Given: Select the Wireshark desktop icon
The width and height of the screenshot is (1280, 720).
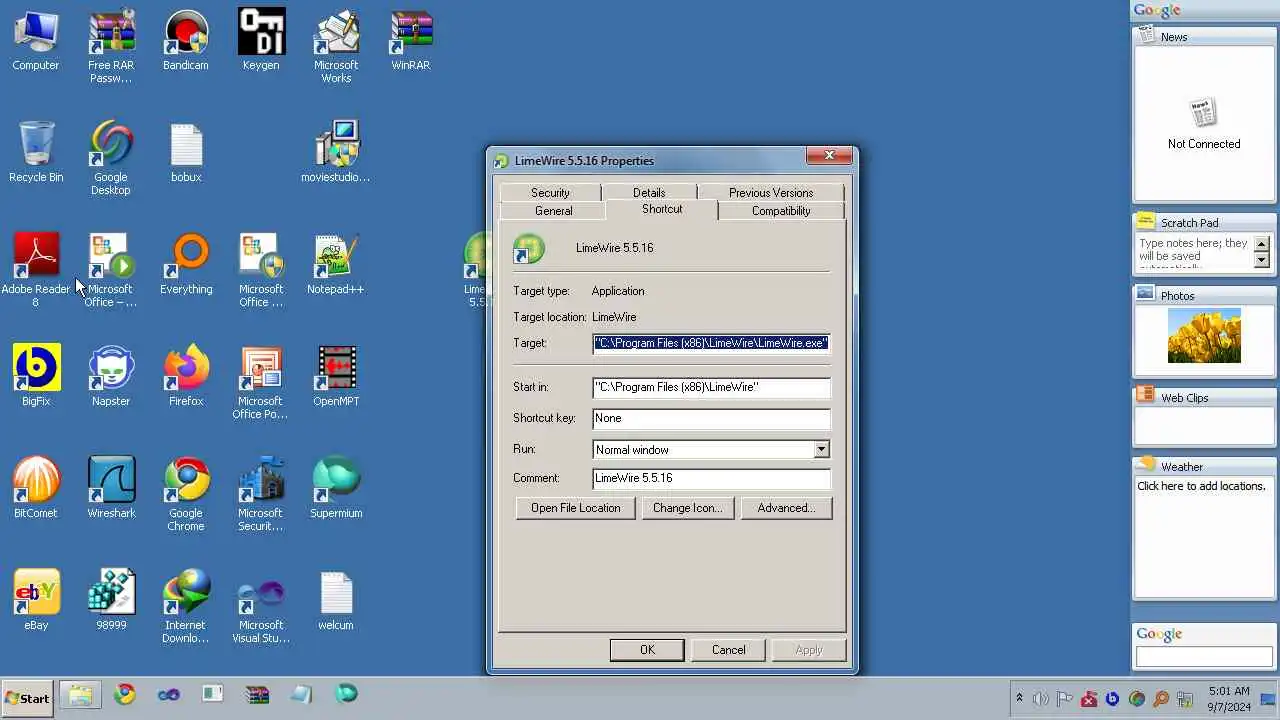Looking at the screenshot, I should [x=111, y=489].
